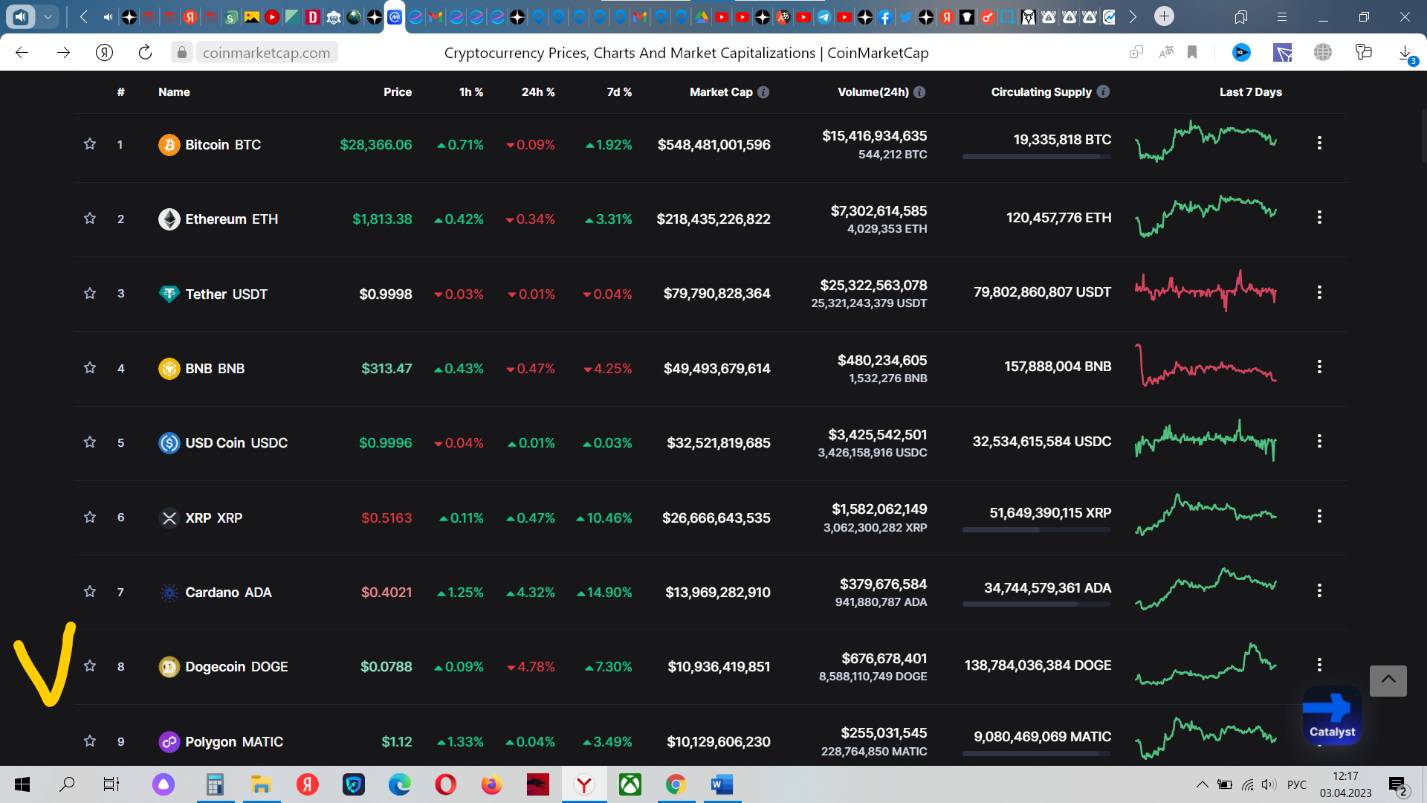
Task: Open browser downloads icon
Action: pos(1405,53)
